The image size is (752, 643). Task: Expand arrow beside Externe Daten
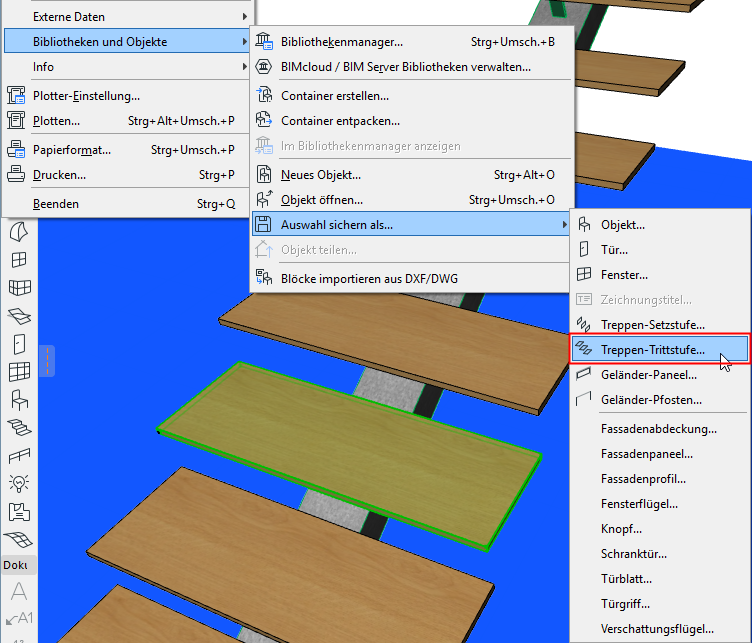(245, 17)
